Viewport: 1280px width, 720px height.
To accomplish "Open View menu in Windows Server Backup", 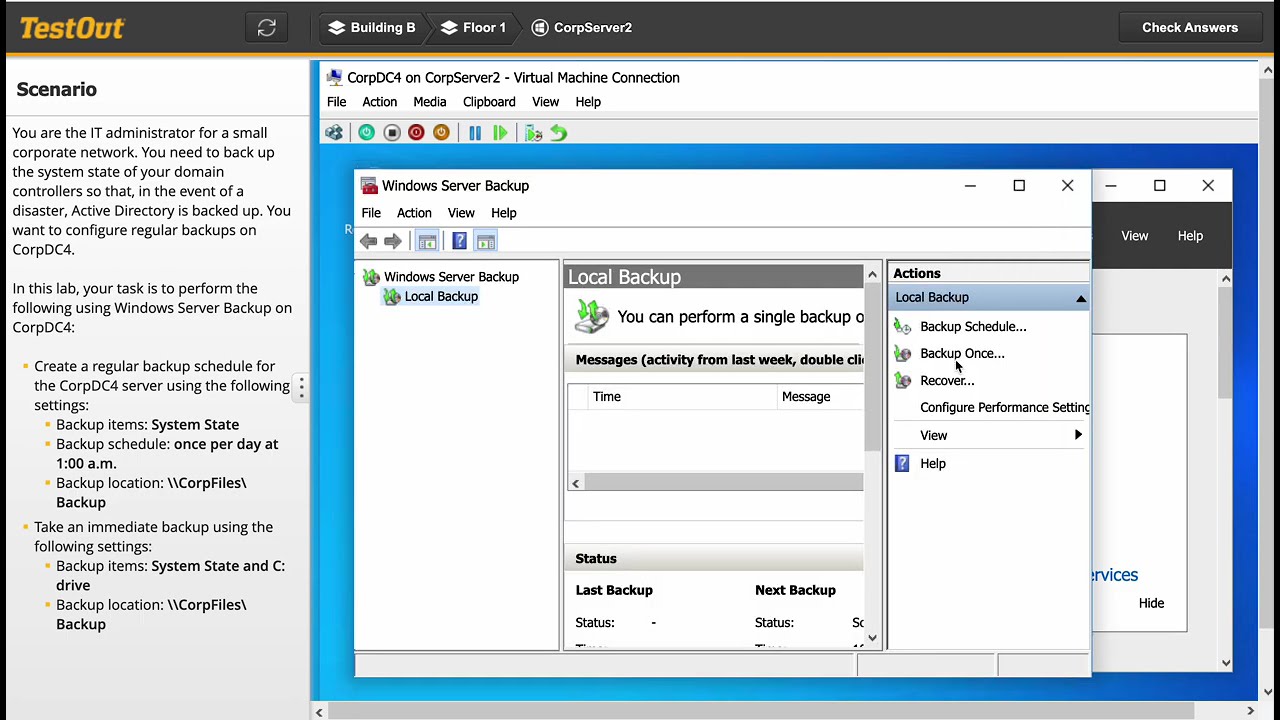I will (x=461, y=213).
